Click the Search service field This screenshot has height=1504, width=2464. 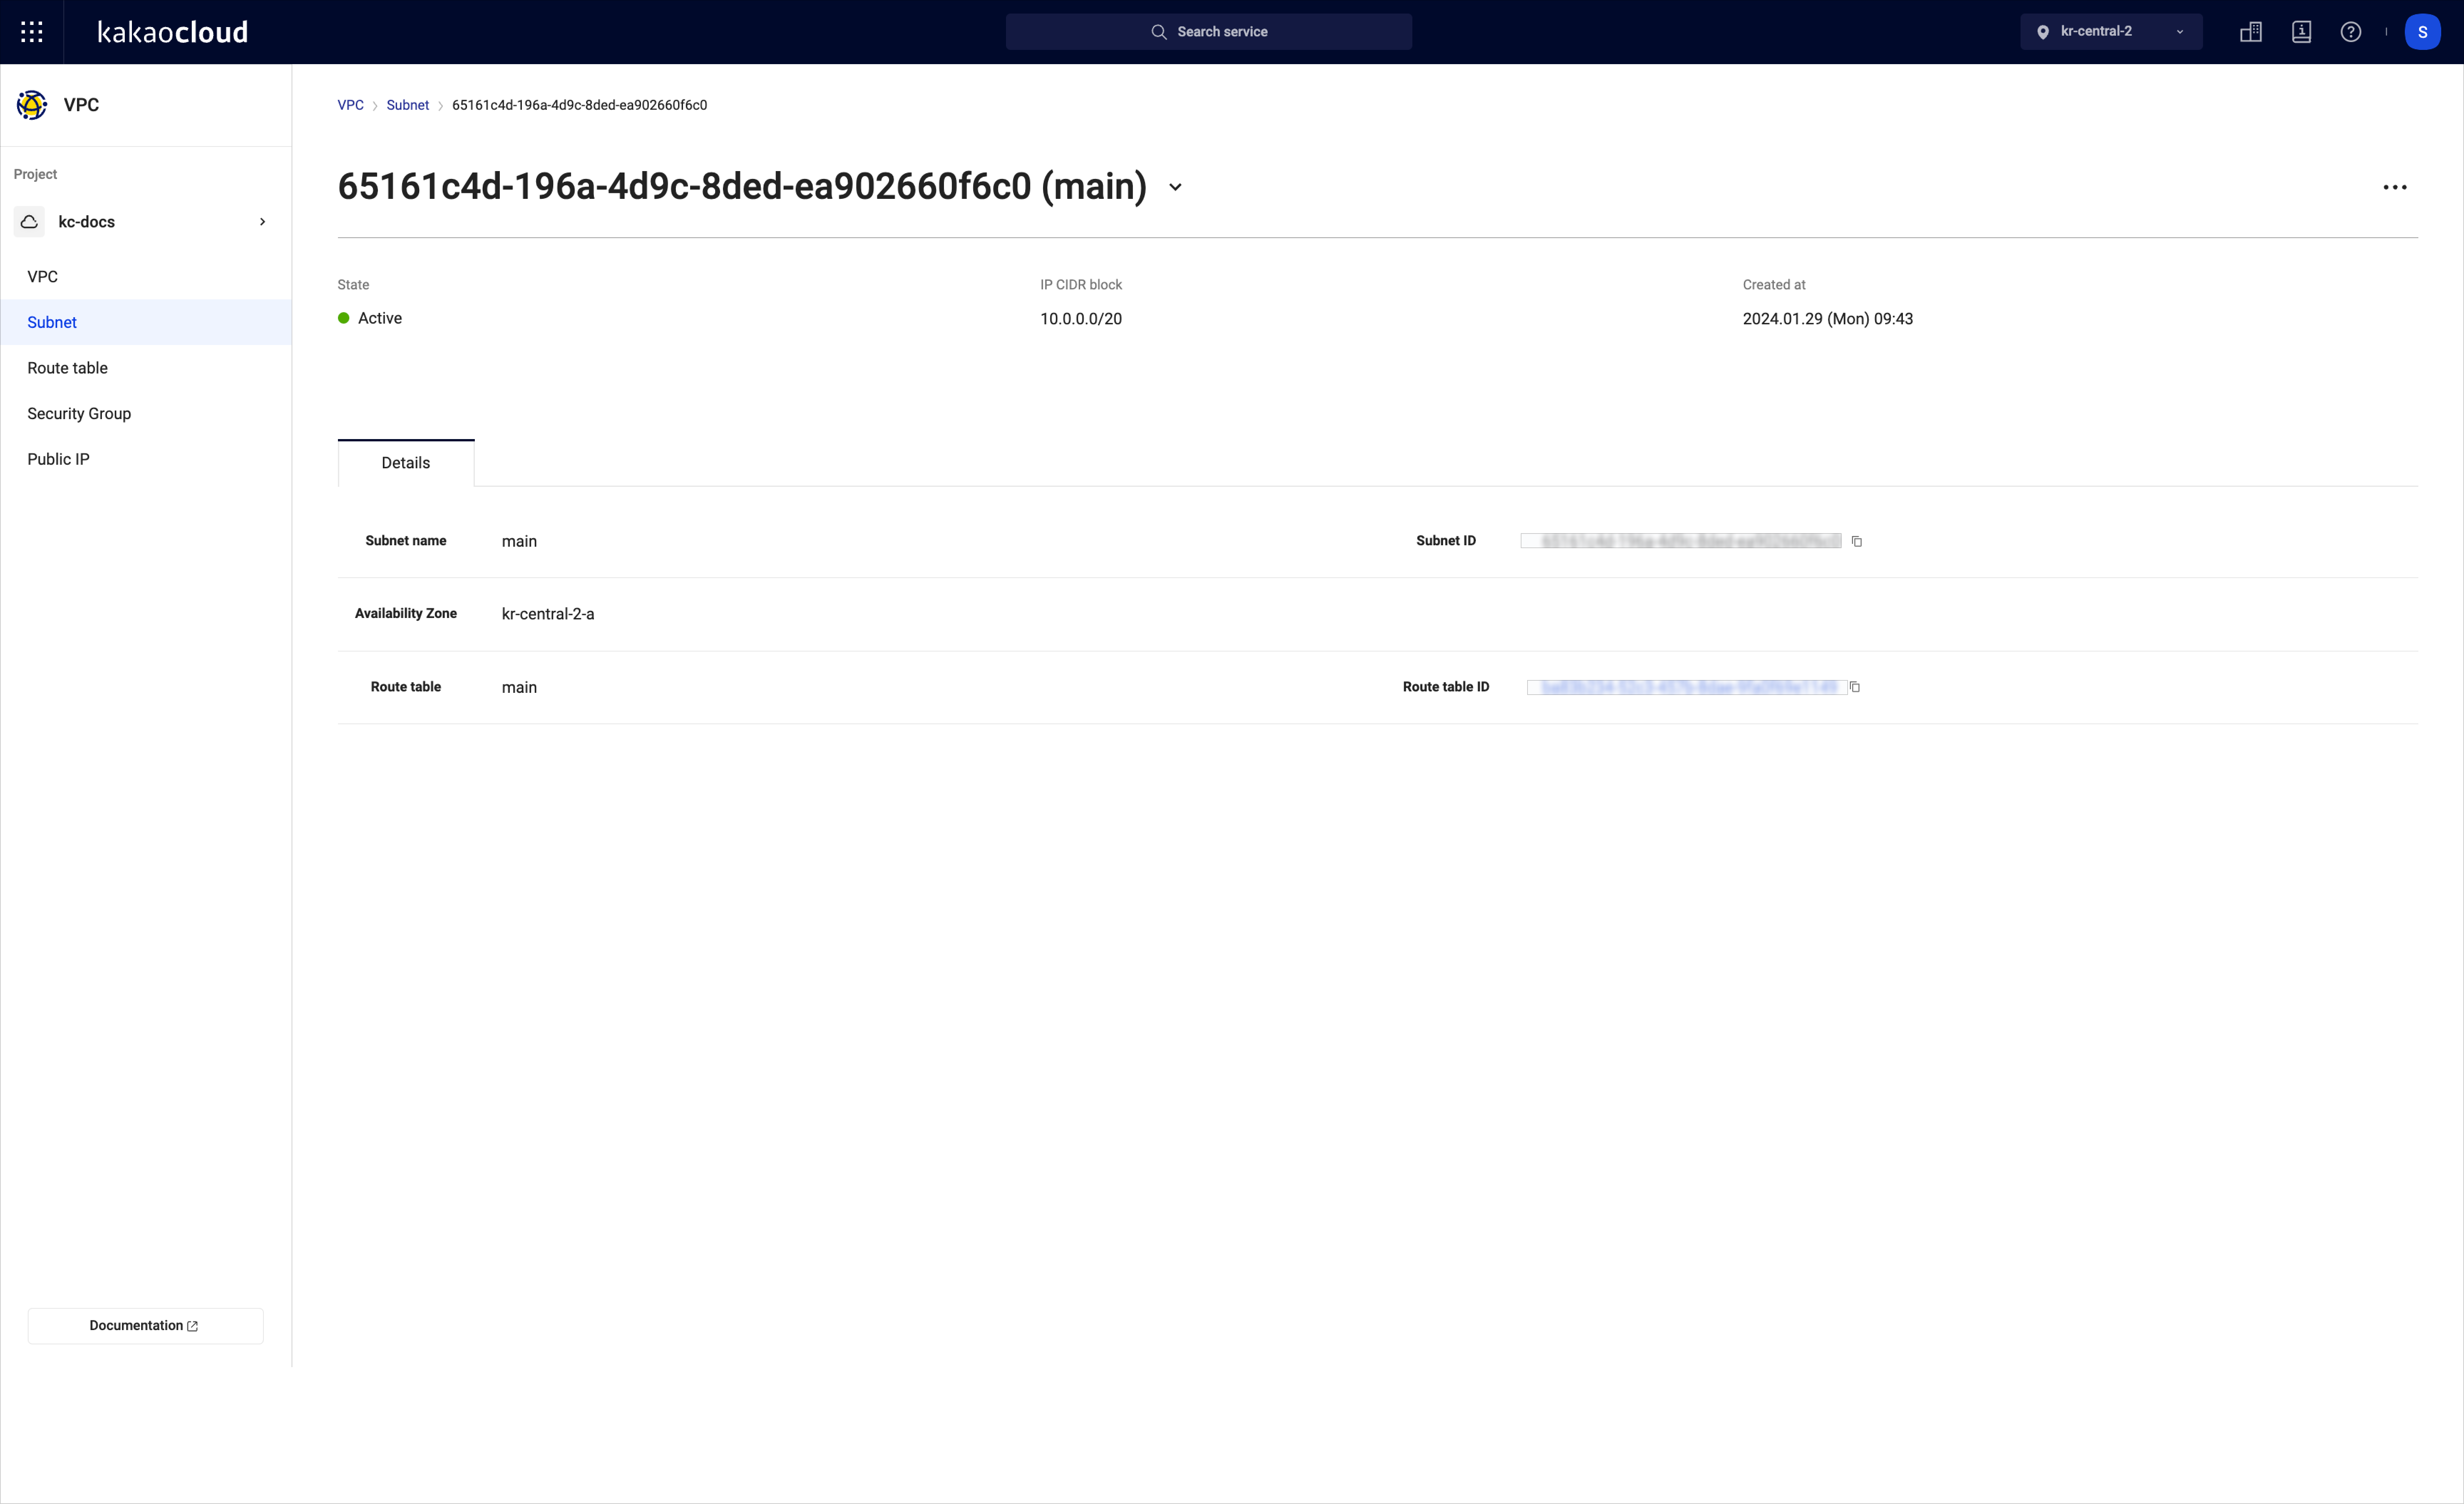pos(1209,32)
